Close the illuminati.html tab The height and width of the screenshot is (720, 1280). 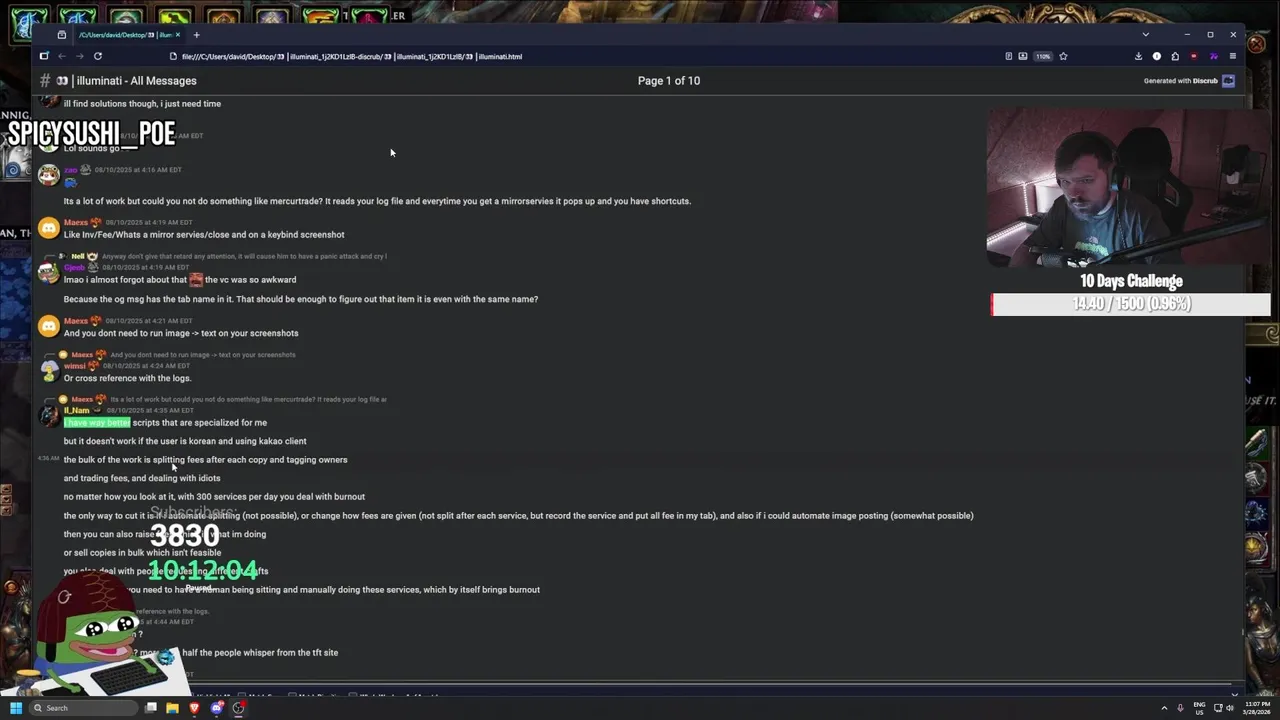178,35
